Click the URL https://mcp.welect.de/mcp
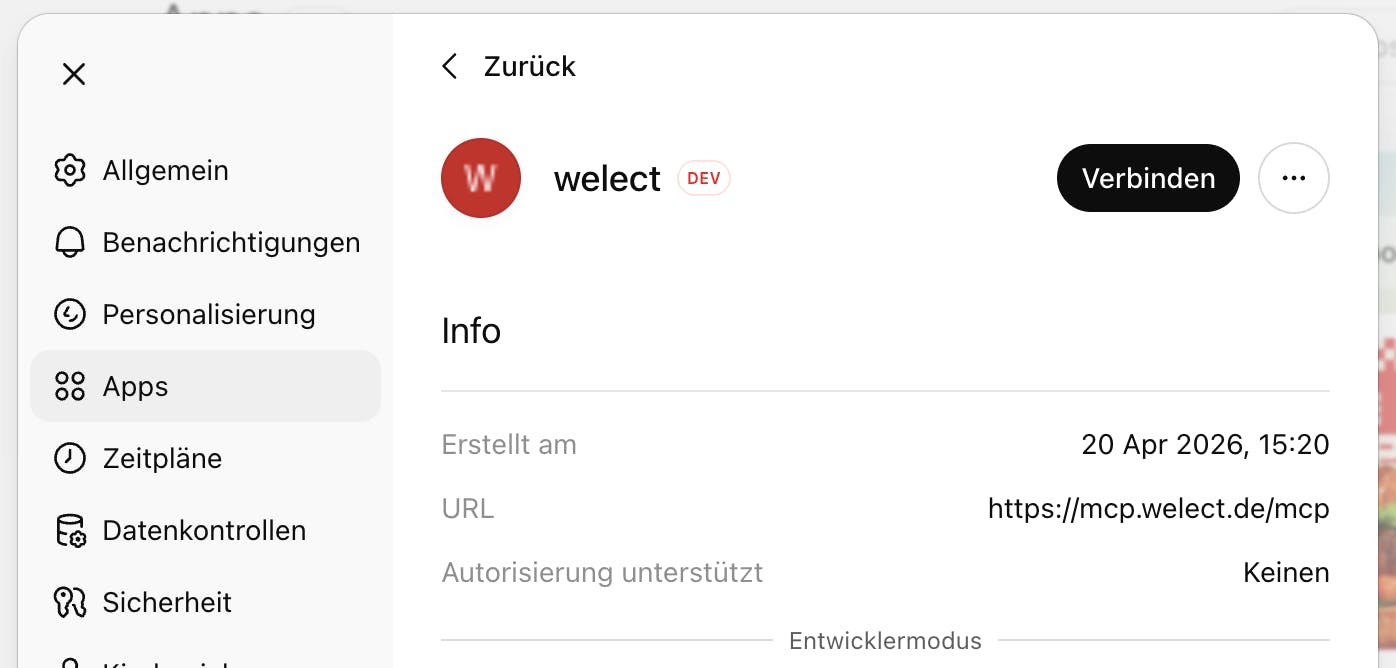 [1159, 508]
